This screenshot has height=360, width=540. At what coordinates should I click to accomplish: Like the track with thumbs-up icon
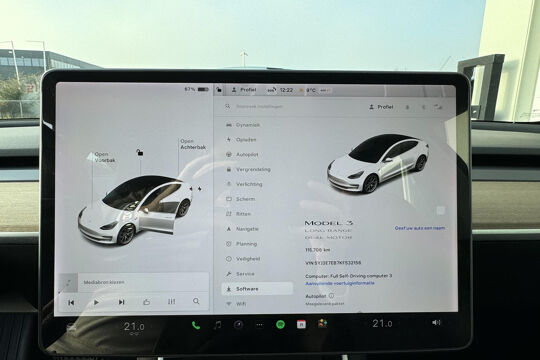point(146,302)
